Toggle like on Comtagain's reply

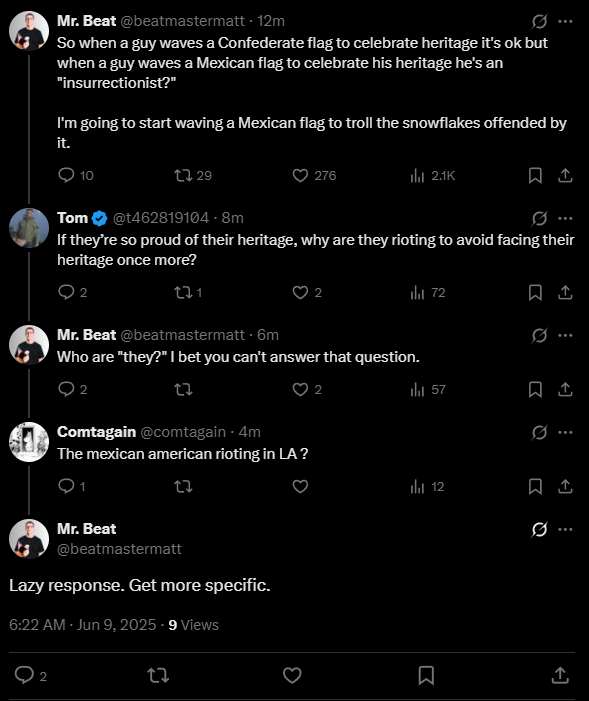pyautogui.click(x=300, y=486)
